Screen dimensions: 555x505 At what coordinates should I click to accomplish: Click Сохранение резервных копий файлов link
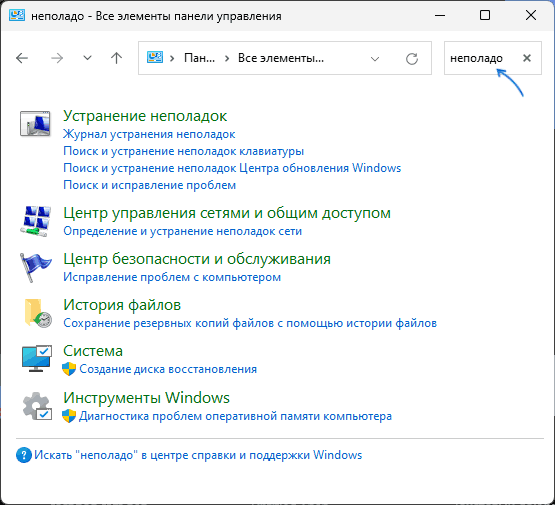pyautogui.click(x=250, y=323)
